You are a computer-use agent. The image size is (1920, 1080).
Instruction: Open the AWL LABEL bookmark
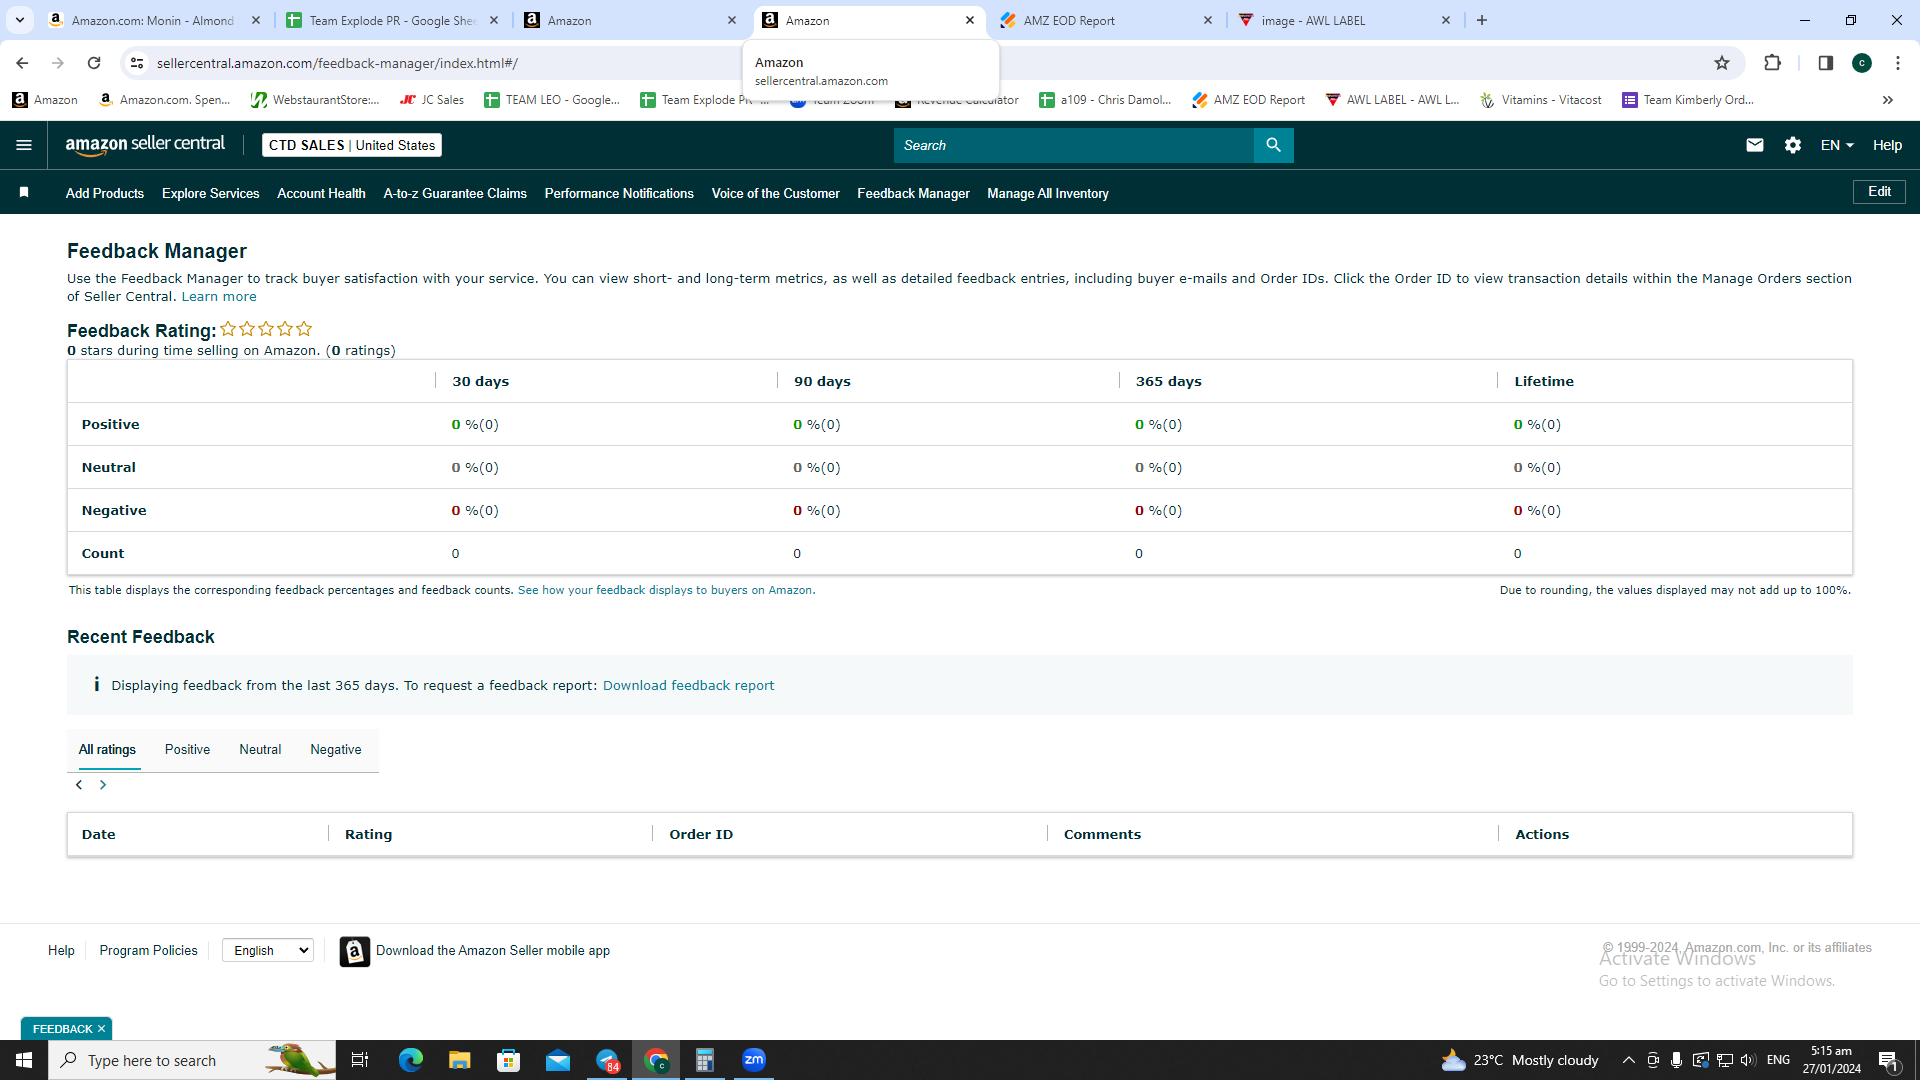click(x=1392, y=100)
